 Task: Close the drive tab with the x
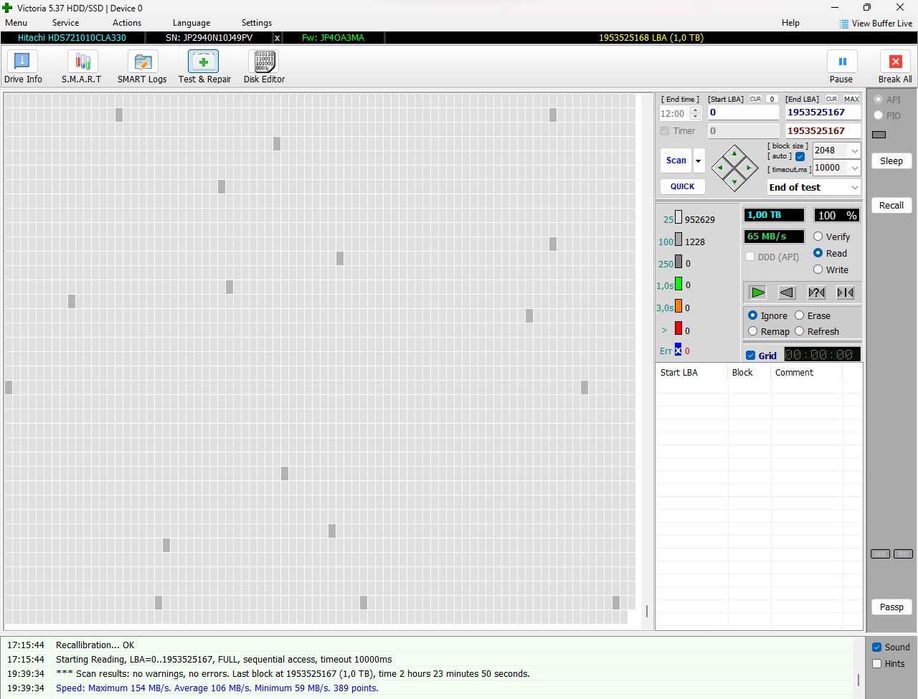(x=277, y=38)
